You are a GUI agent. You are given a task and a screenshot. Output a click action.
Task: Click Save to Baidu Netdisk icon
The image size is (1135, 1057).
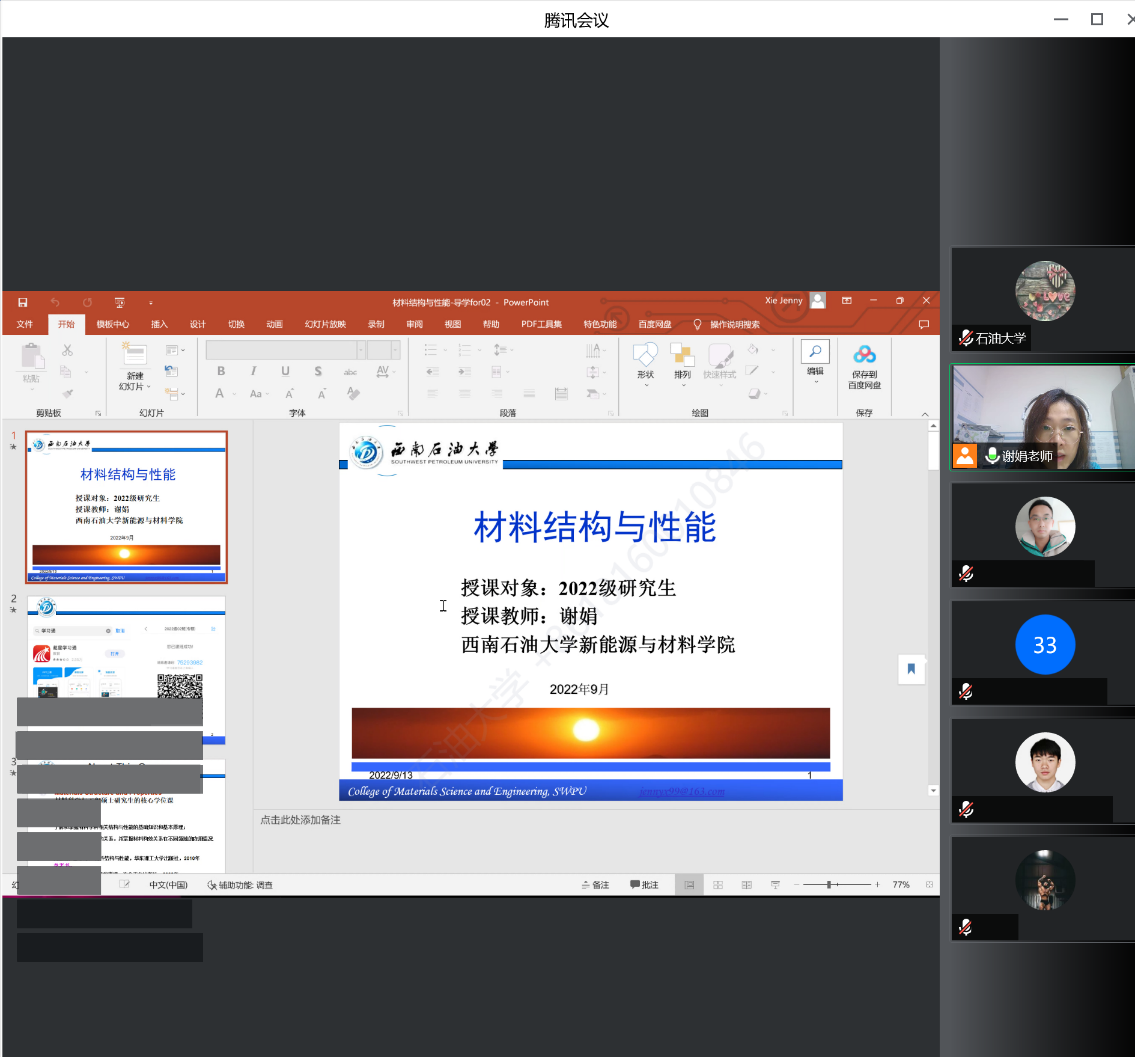click(x=864, y=356)
